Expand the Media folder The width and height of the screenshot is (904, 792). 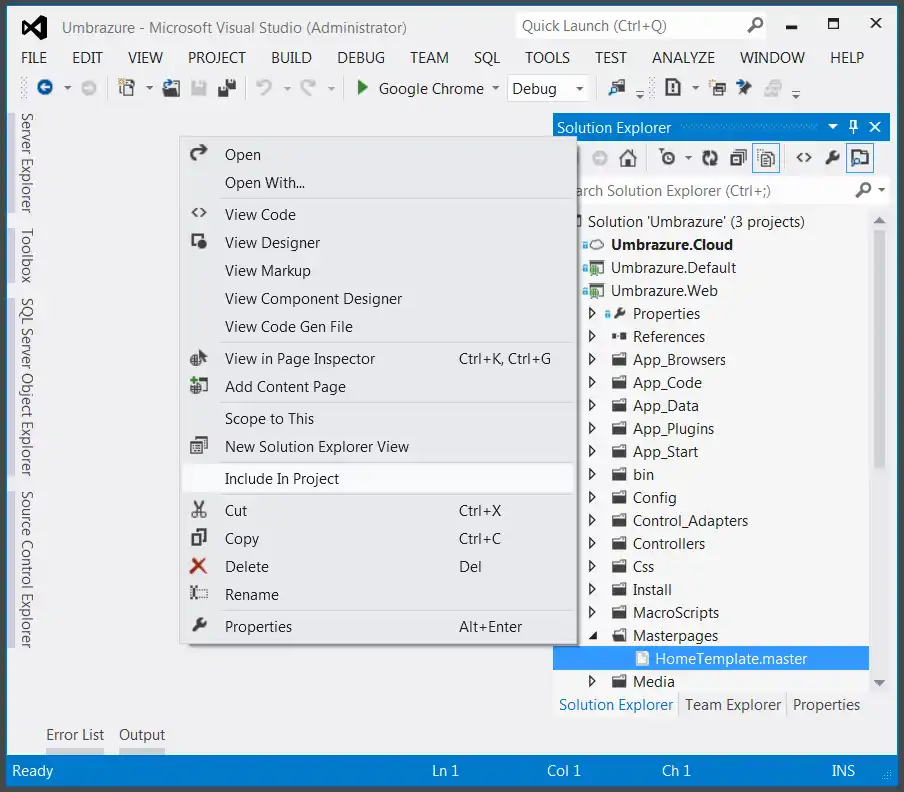click(x=592, y=681)
